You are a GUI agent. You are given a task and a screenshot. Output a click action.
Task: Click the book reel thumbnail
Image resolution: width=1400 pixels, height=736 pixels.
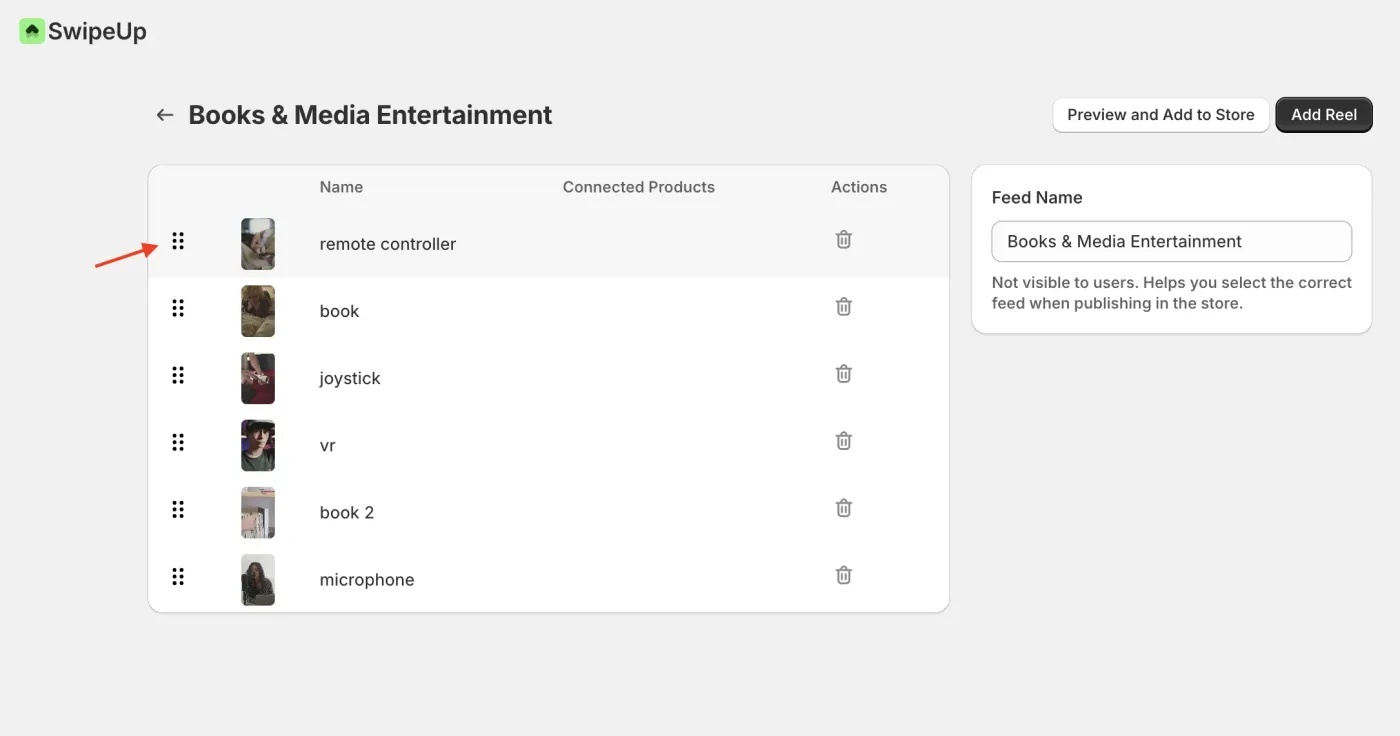258,311
